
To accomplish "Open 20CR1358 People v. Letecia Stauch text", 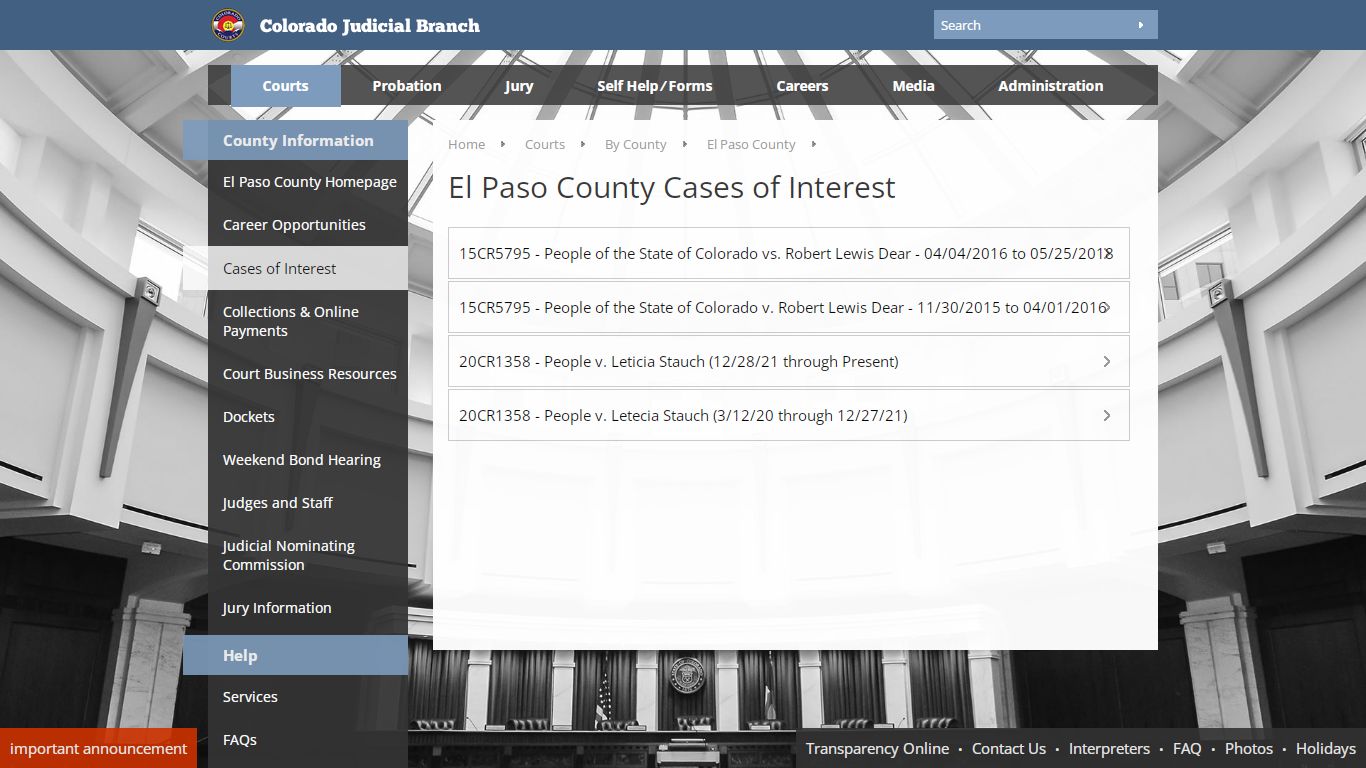I will [x=683, y=415].
